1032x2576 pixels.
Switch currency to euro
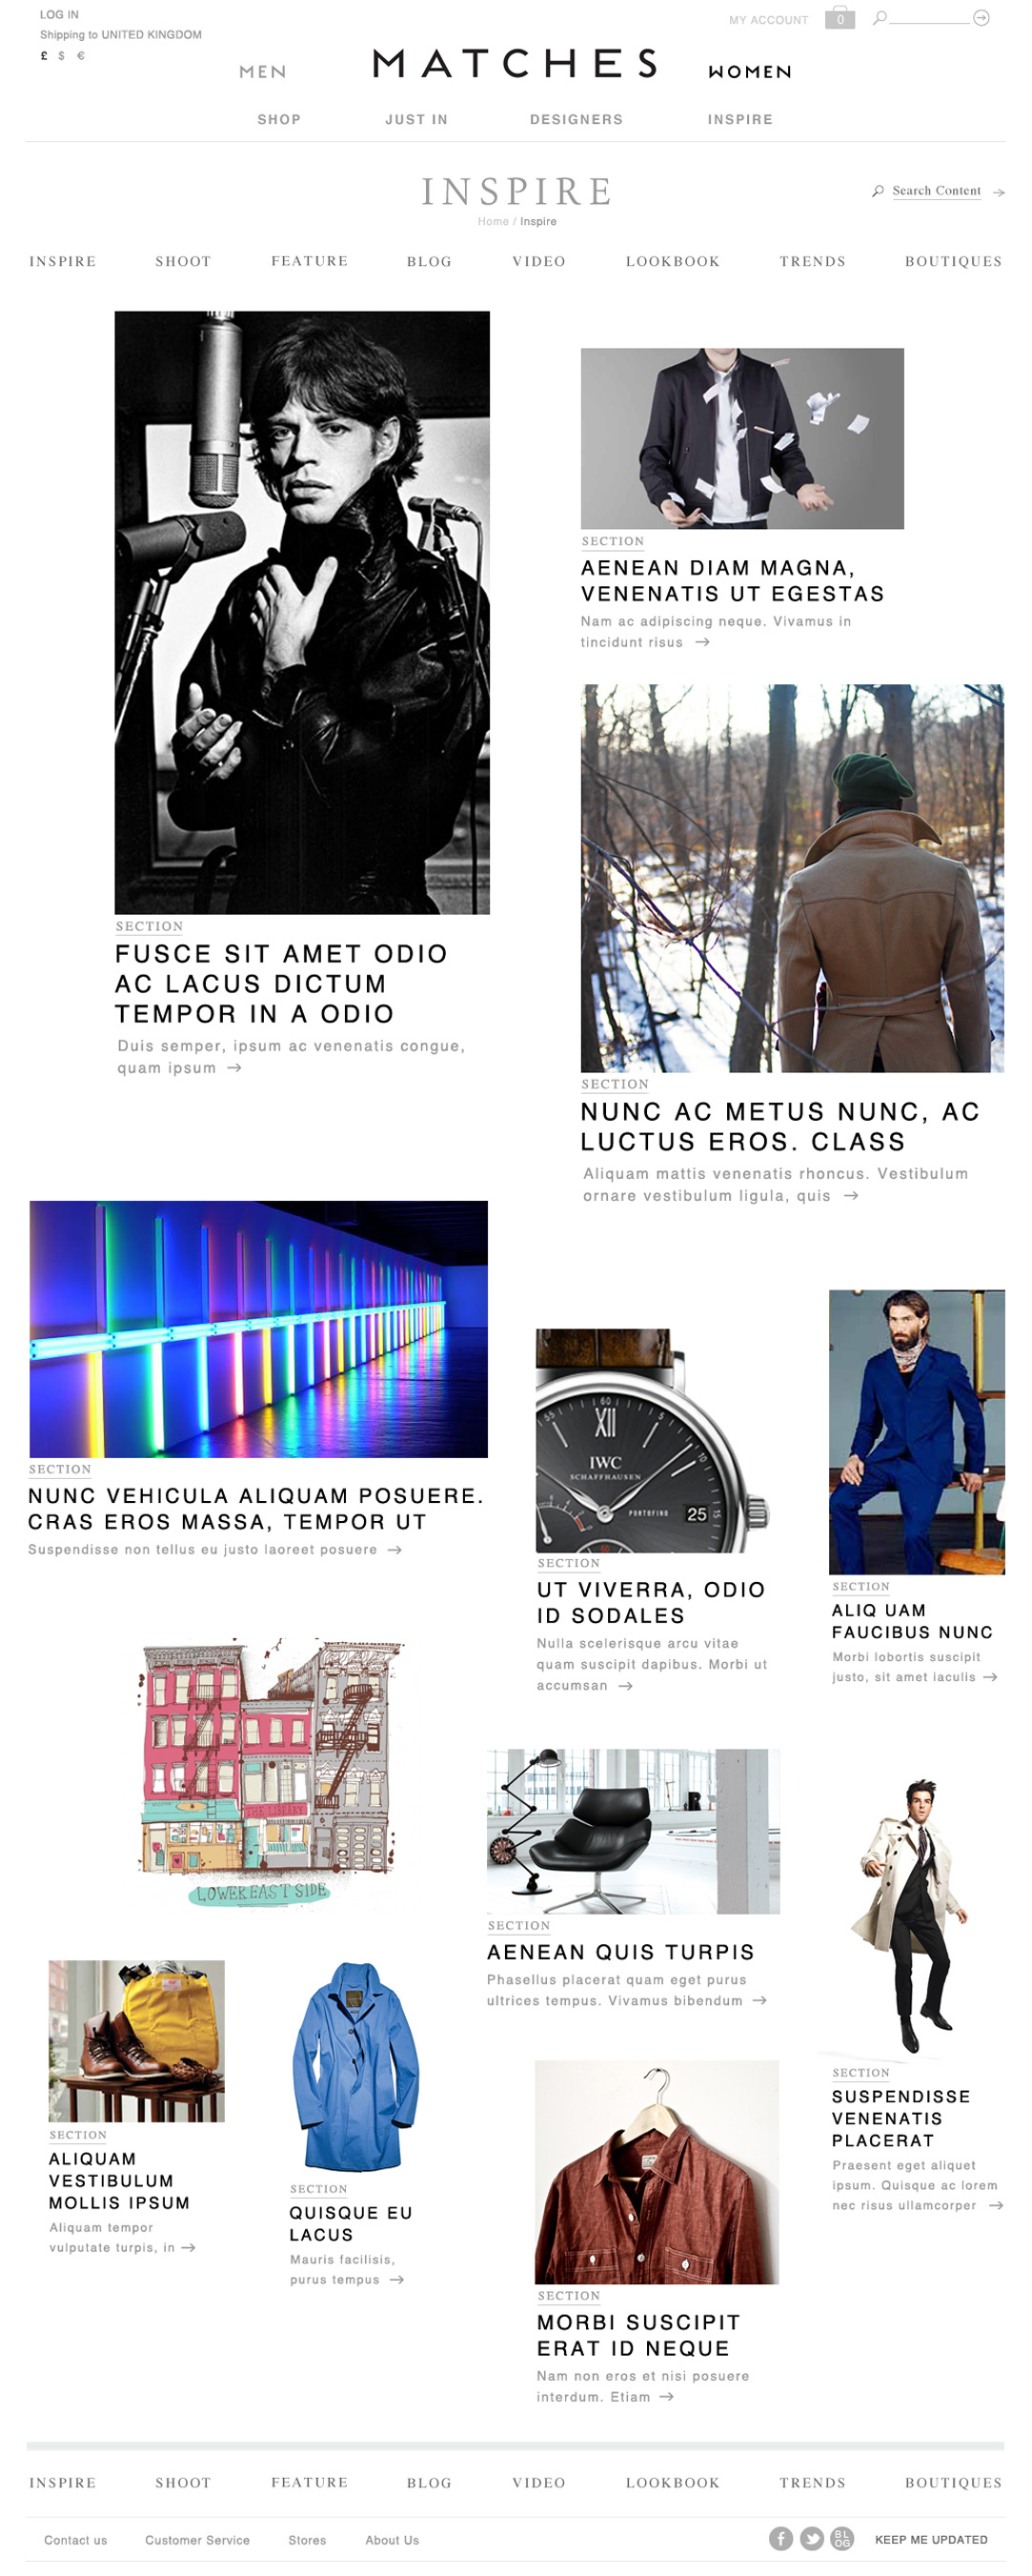click(81, 56)
